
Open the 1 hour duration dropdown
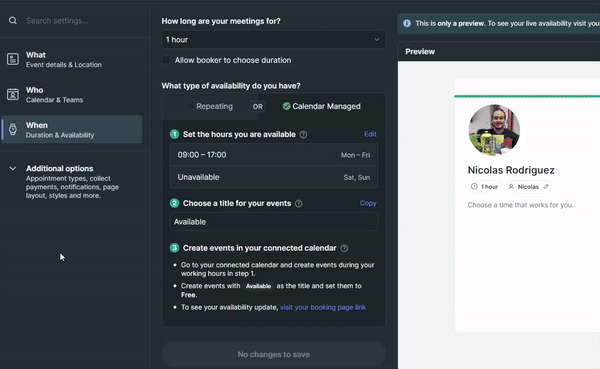tap(273, 40)
